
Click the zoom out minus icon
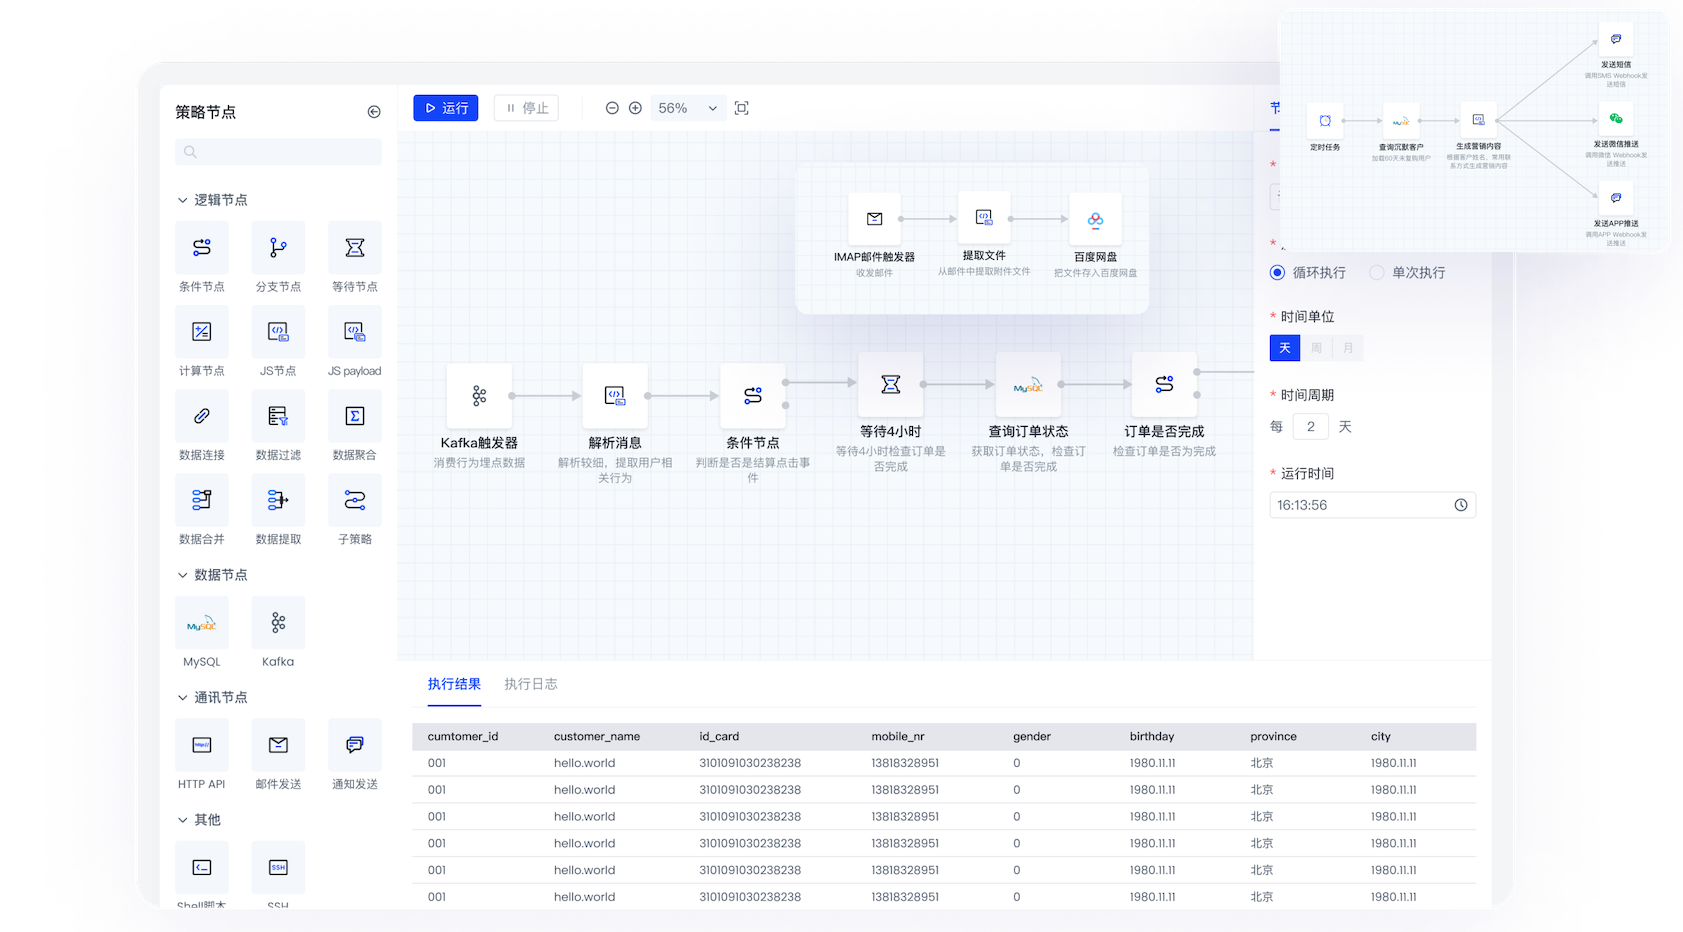pyautogui.click(x=612, y=108)
